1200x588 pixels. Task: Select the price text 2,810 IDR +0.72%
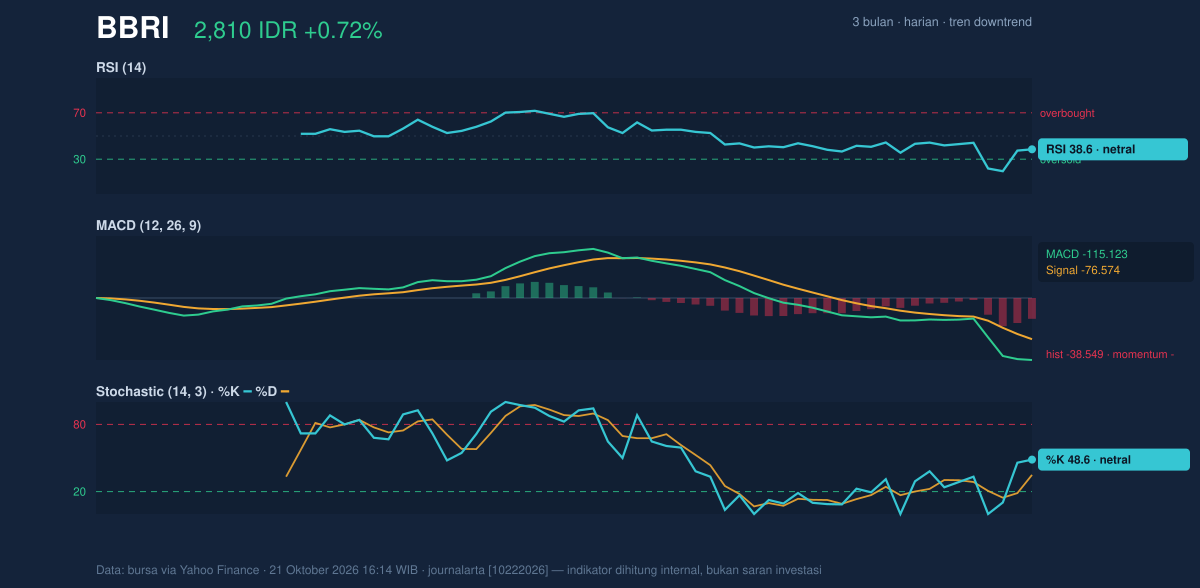coord(288,31)
